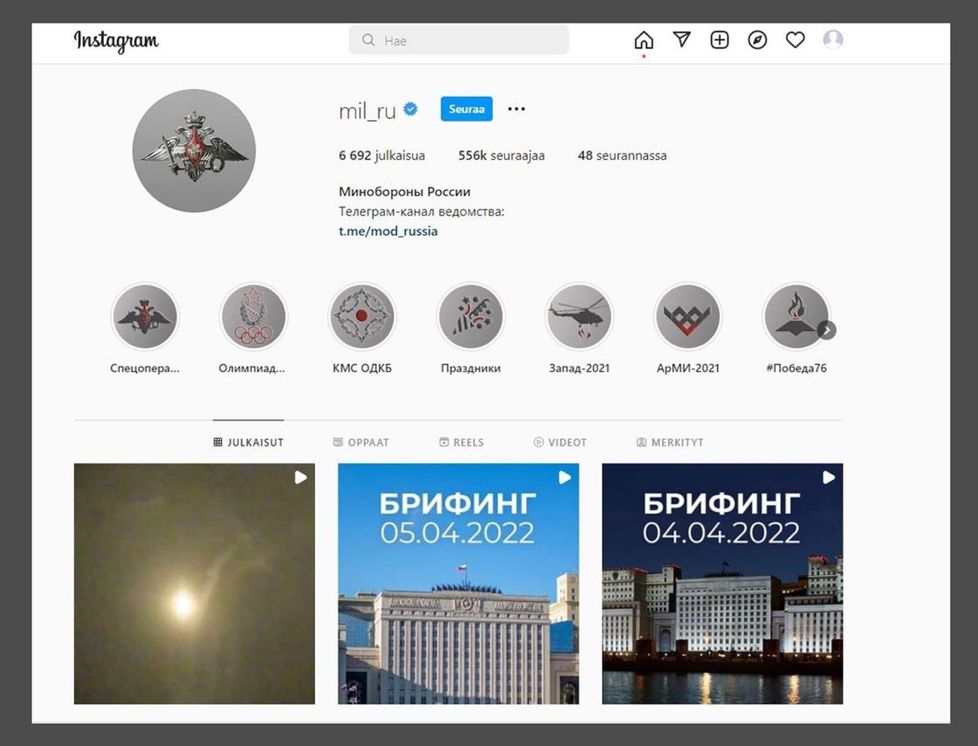Image resolution: width=978 pixels, height=746 pixels.
Task: Open notifications via heart icon
Action: point(795,40)
